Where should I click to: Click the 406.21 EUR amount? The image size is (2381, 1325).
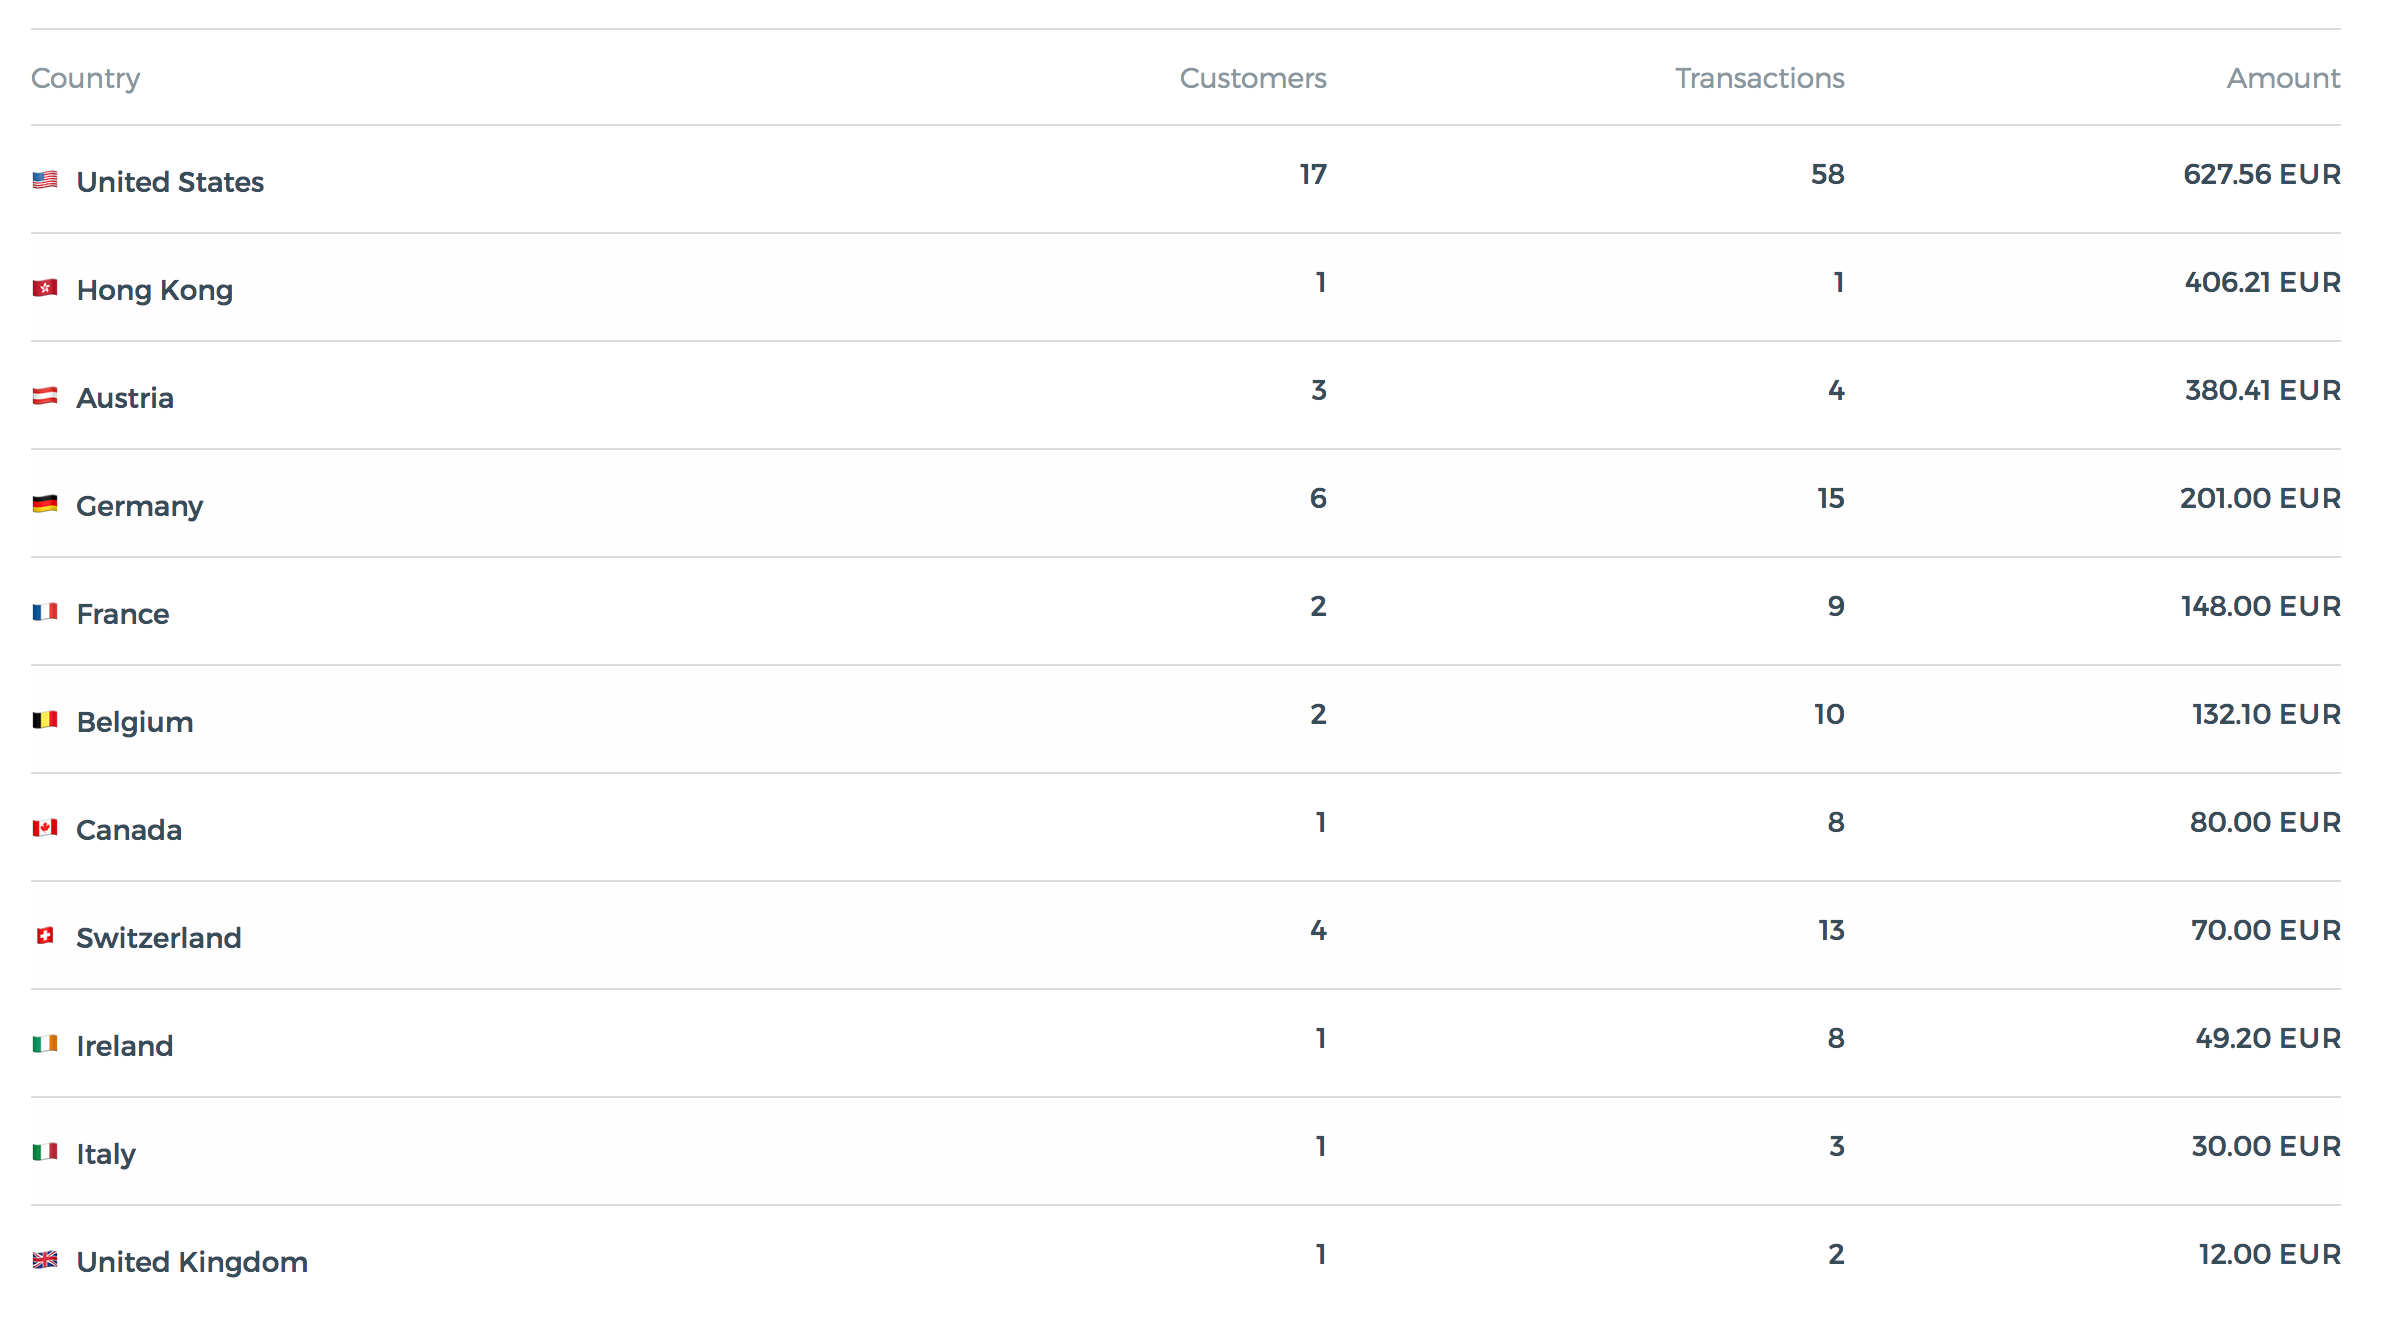[2263, 282]
